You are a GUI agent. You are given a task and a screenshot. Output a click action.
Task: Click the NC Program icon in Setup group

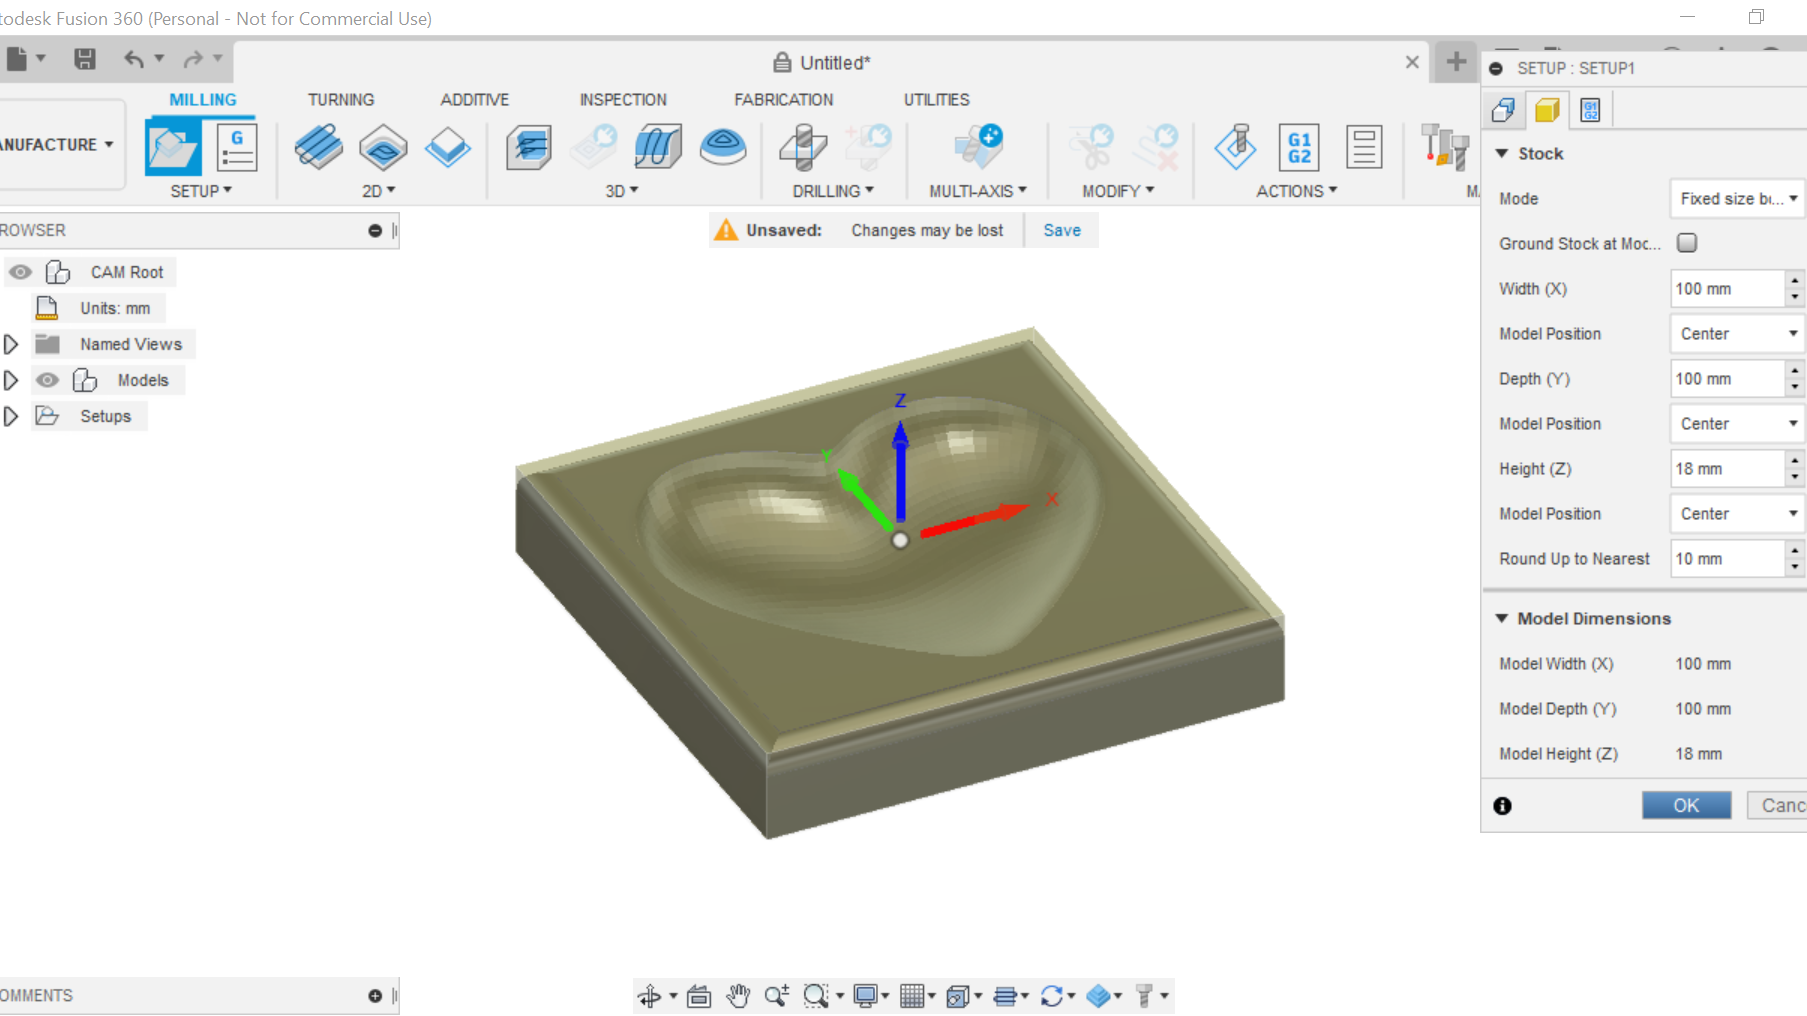click(237, 147)
